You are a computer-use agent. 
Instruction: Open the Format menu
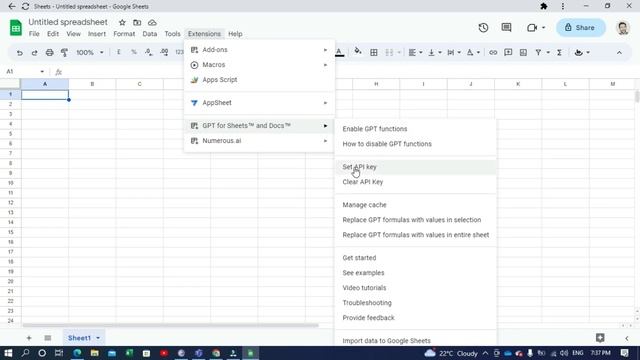tap(124, 34)
